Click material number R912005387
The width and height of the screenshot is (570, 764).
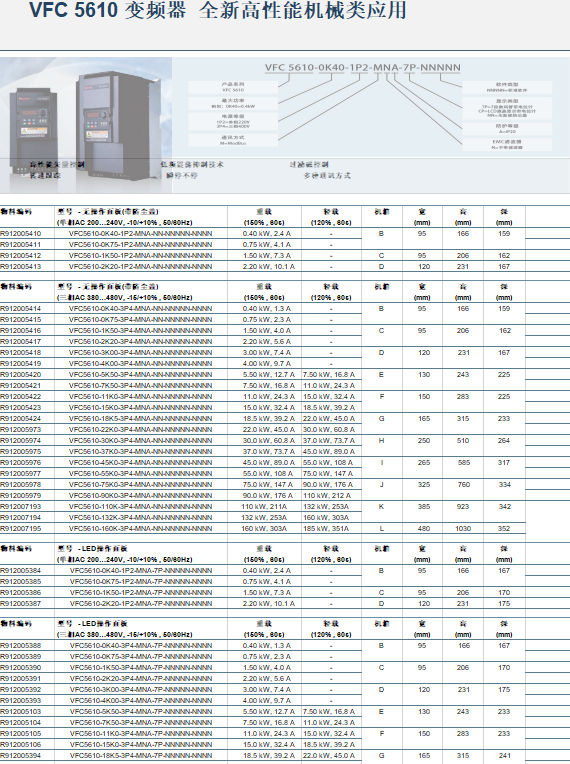pyautogui.click(x=21, y=604)
